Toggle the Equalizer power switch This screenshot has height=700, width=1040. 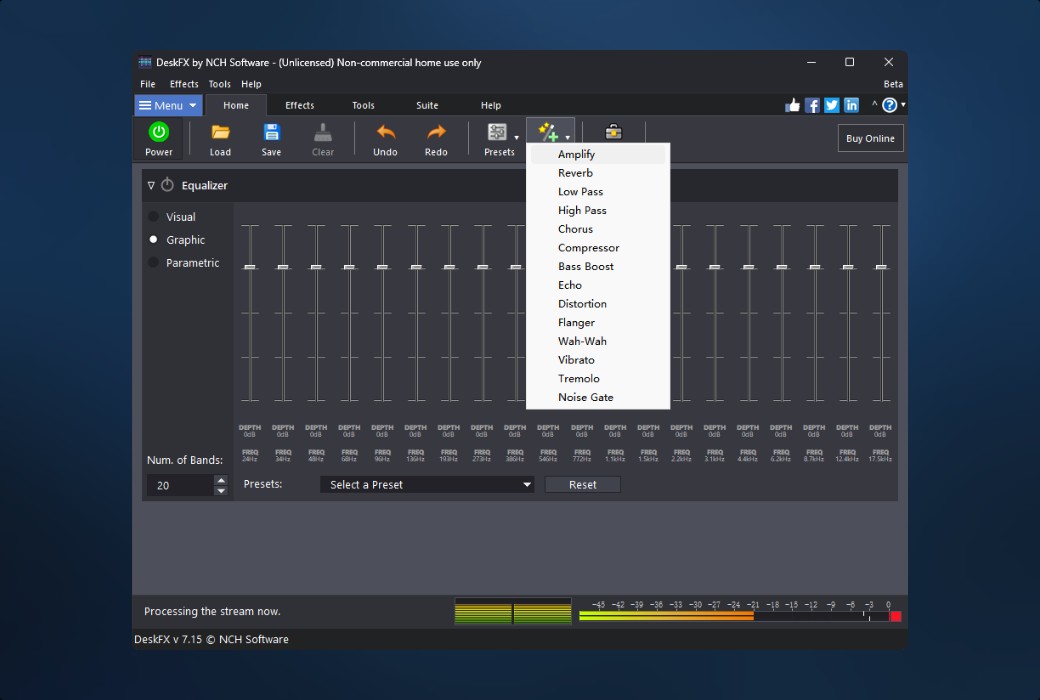click(x=166, y=184)
